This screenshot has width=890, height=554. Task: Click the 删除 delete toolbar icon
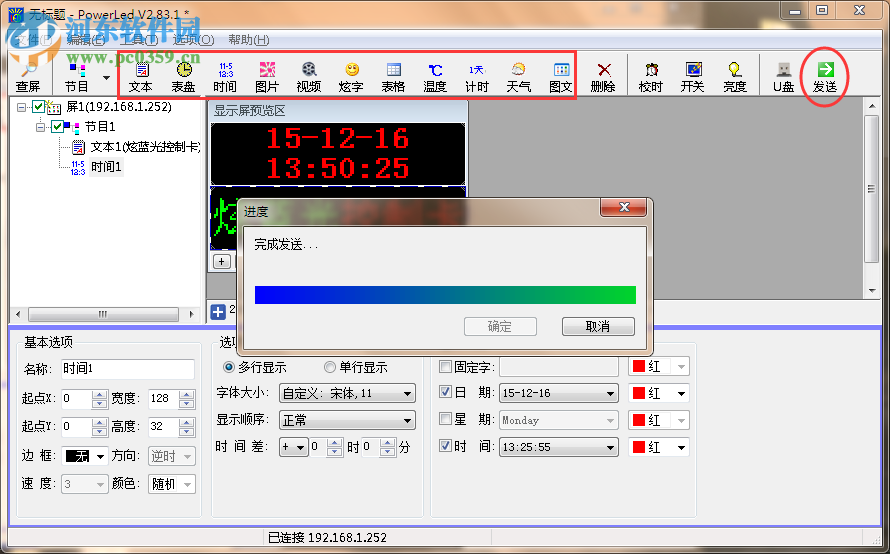(603, 77)
